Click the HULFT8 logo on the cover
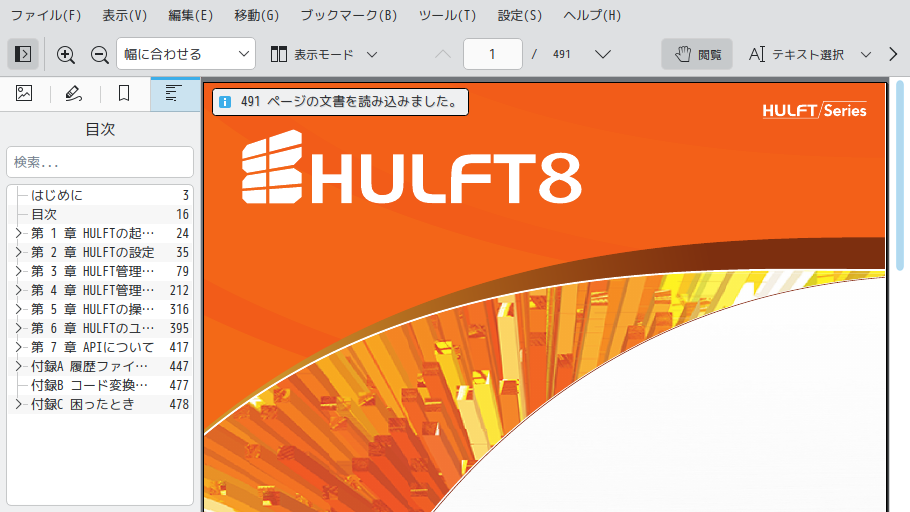The width and height of the screenshot is (910, 512). click(x=411, y=167)
